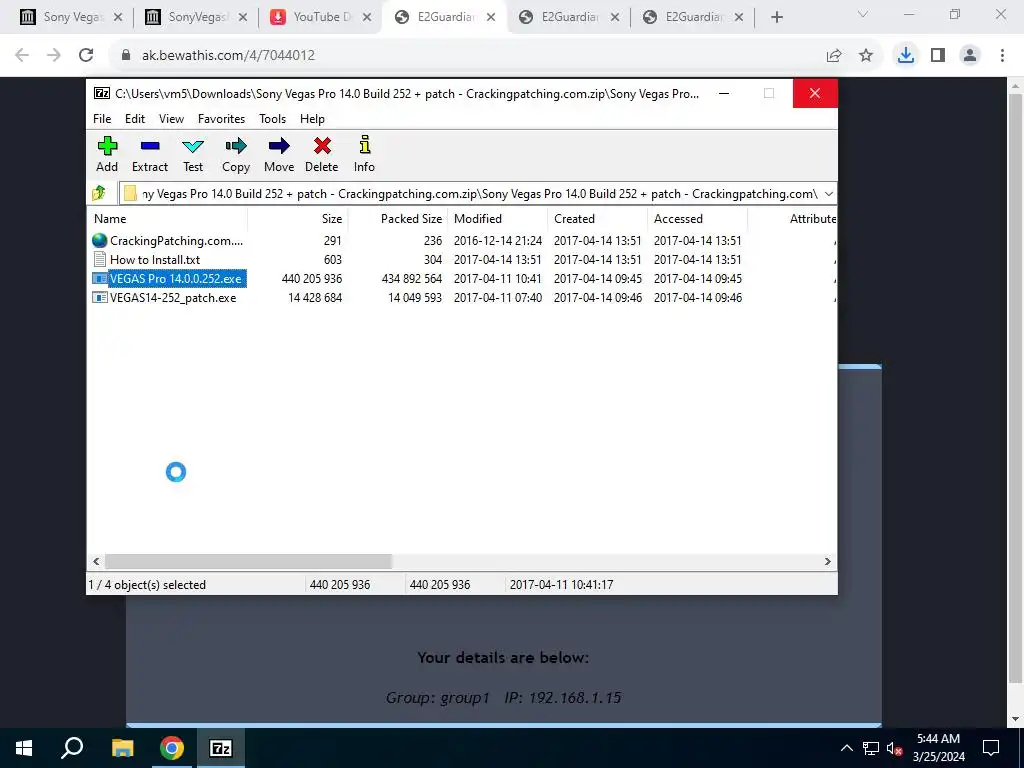The height and width of the screenshot is (768, 1024).
Task: Open the View menu
Action: [x=171, y=119]
